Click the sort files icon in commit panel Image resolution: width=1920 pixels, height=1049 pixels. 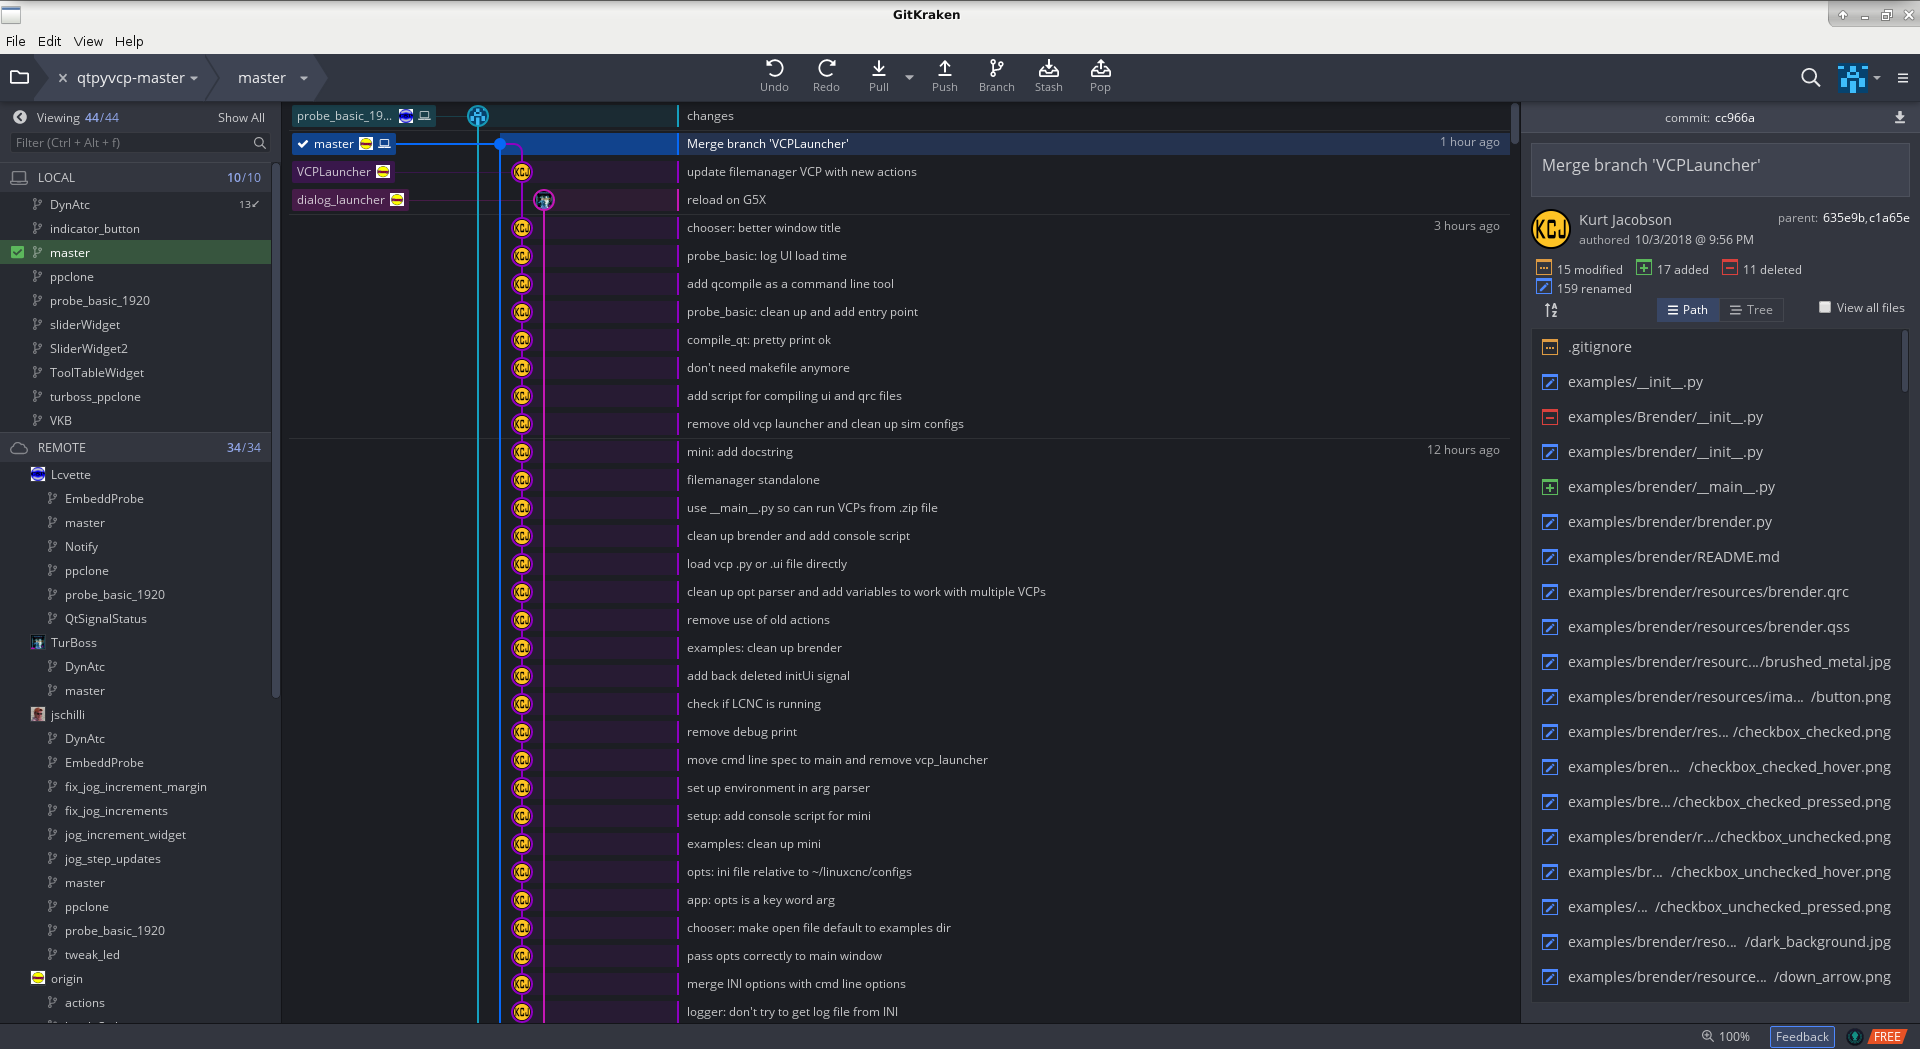pyautogui.click(x=1551, y=310)
